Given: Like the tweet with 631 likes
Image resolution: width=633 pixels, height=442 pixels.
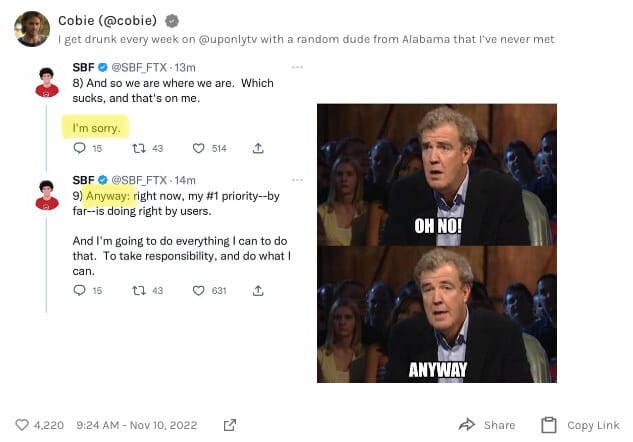Looking at the screenshot, I should tap(198, 290).
